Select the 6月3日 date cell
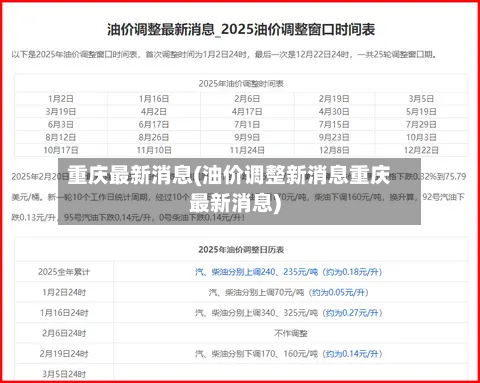Image resolution: width=480 pixels, height=383 pixels. pyautogui.click(x=61, y=124)
